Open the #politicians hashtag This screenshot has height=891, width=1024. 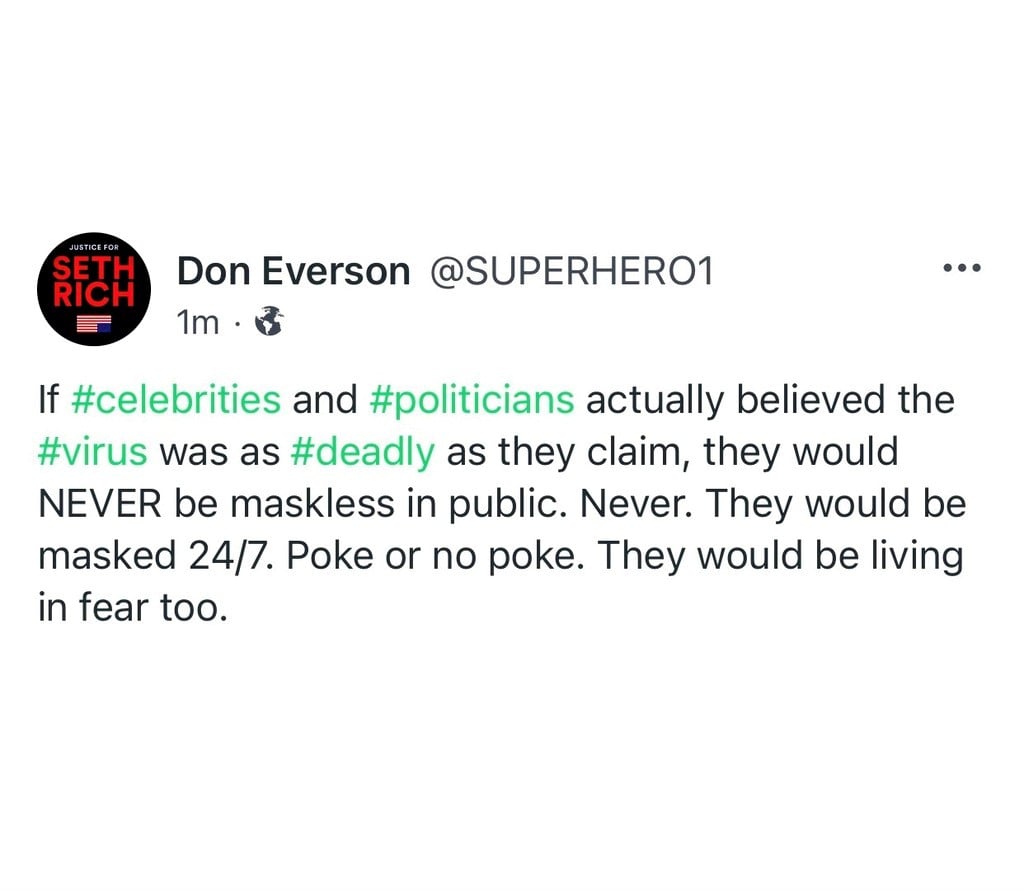[472, 400]
